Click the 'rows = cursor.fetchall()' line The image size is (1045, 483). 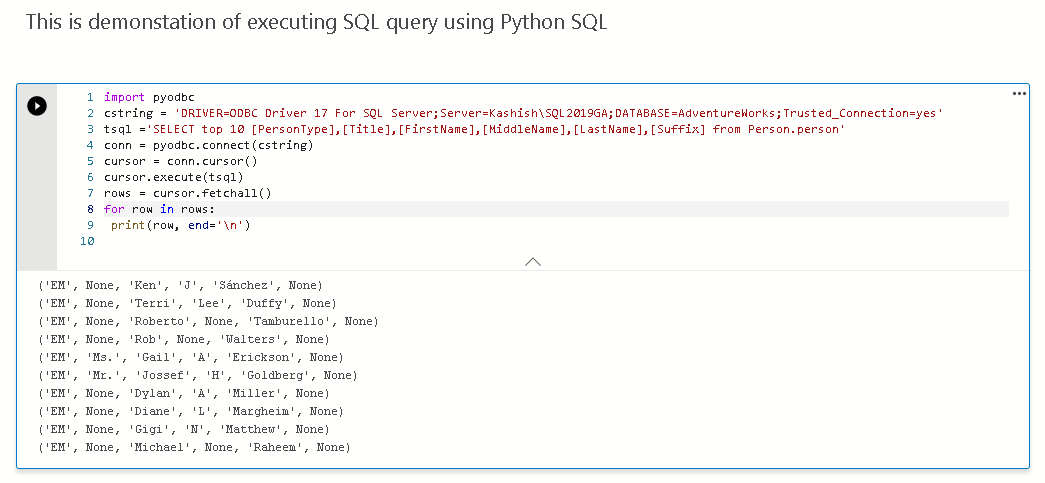[187, 193]
